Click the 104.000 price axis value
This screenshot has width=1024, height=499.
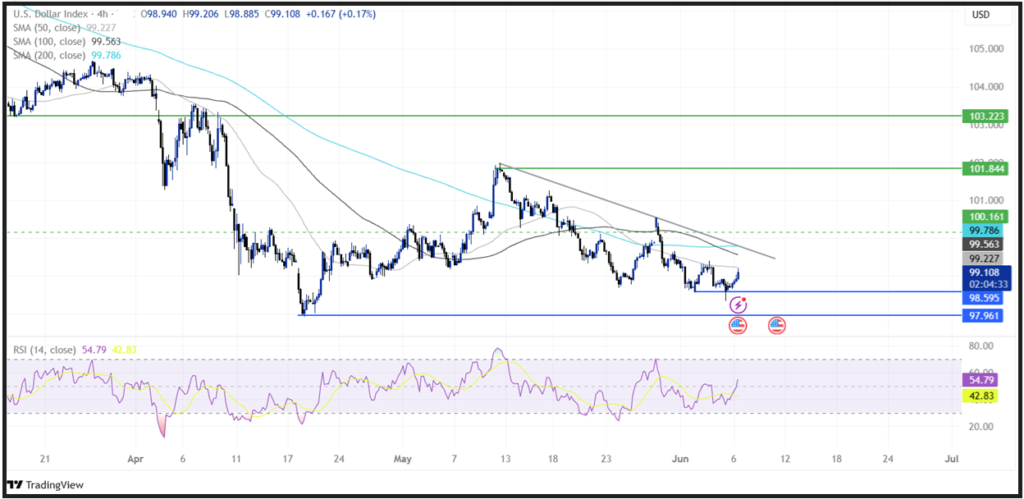(x=985, y=87)
